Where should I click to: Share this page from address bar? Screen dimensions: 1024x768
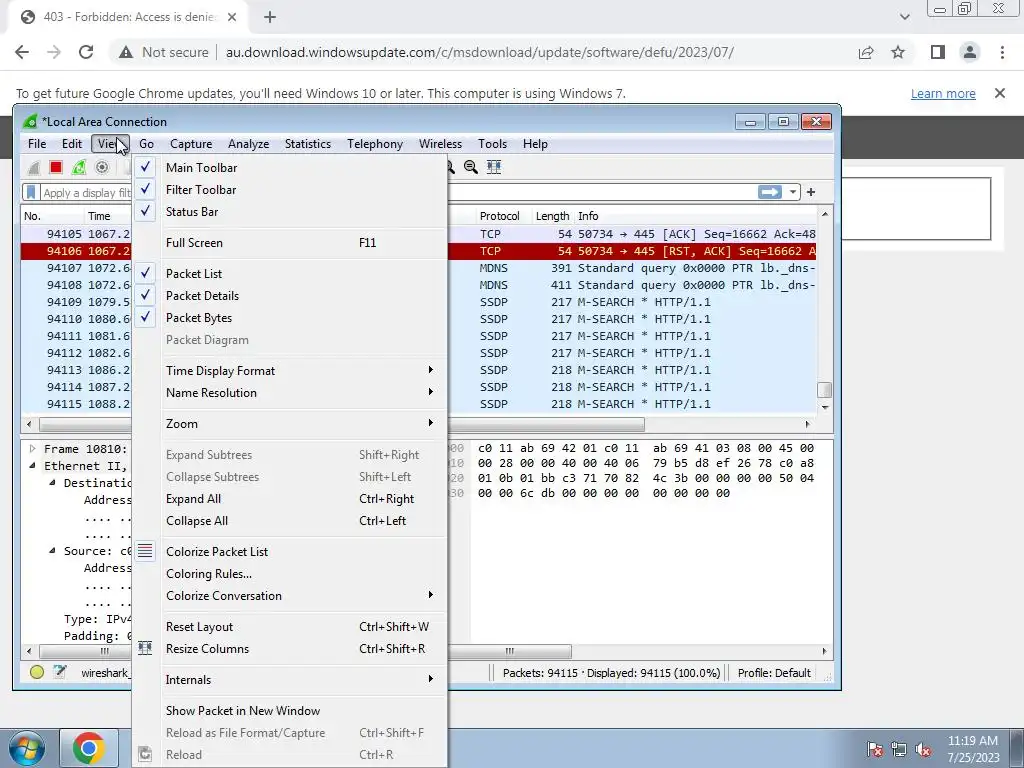pyautogui.click(x=866, y=52)
